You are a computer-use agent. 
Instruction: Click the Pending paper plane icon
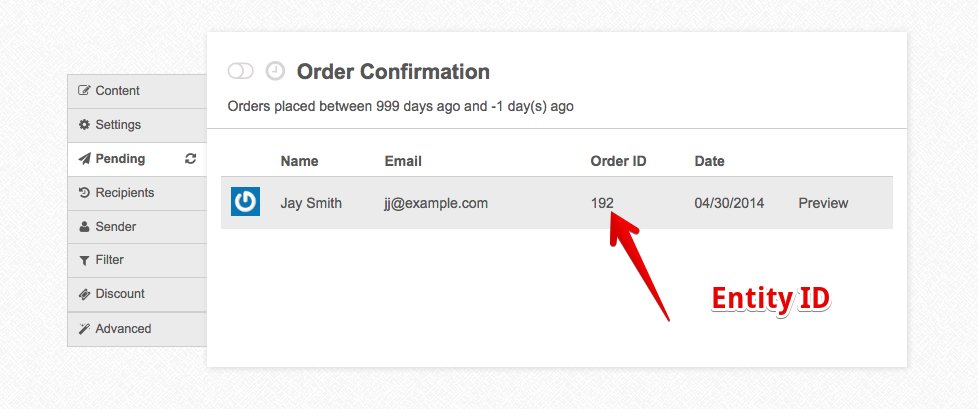tap(85, 159)
